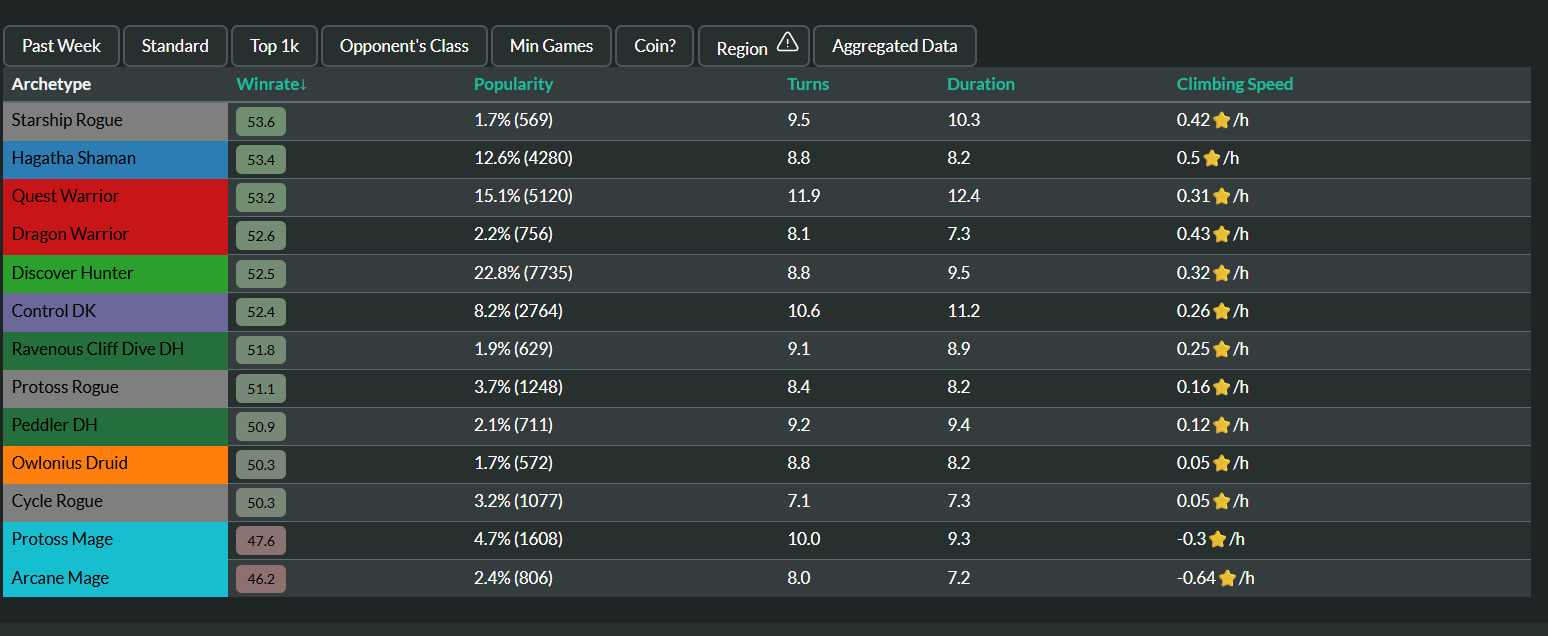Expand the Top 1k rank filter
This screenshot has height=636, width=1548.
[x=273, y=46]
